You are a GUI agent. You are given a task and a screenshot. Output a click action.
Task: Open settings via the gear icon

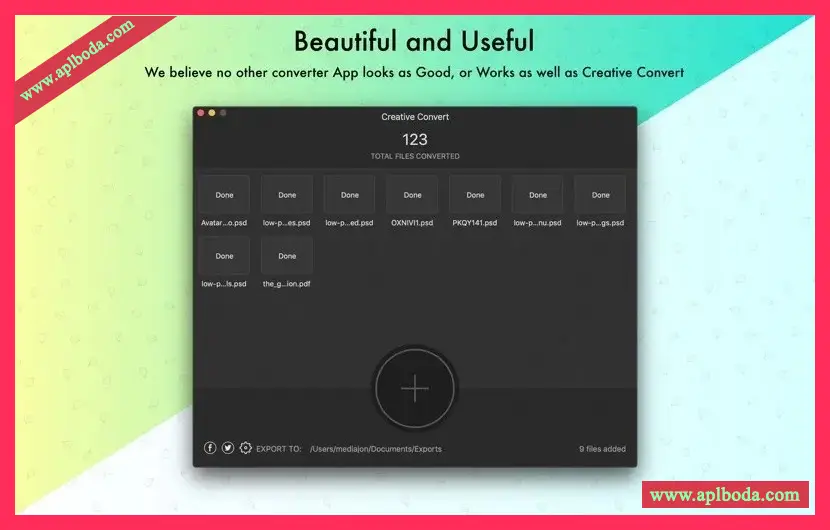pos(246,448)
